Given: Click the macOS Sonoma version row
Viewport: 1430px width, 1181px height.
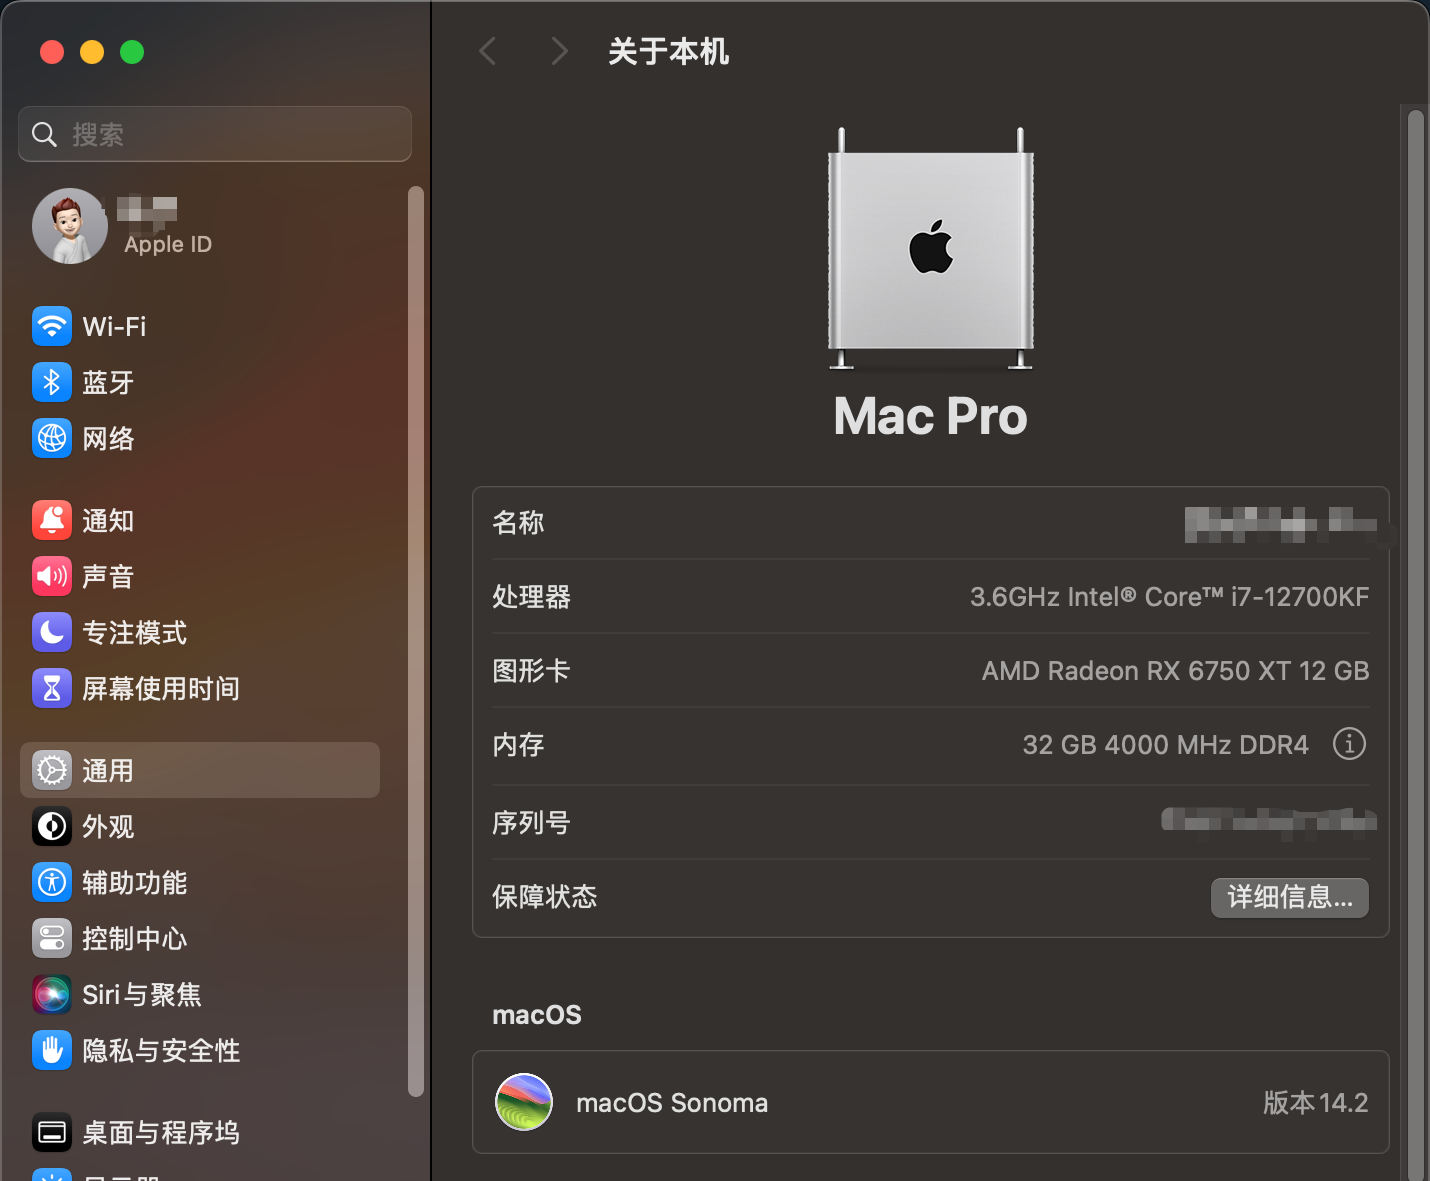Looking at the screenshot, I should 930,1102.
